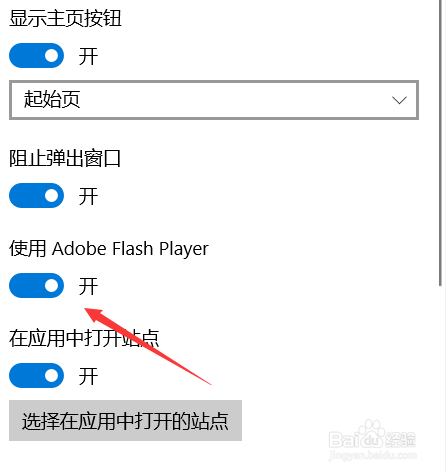Toggle the 使用 Adobe Flash Player switch
446x473 pixels.
(36, 285)
